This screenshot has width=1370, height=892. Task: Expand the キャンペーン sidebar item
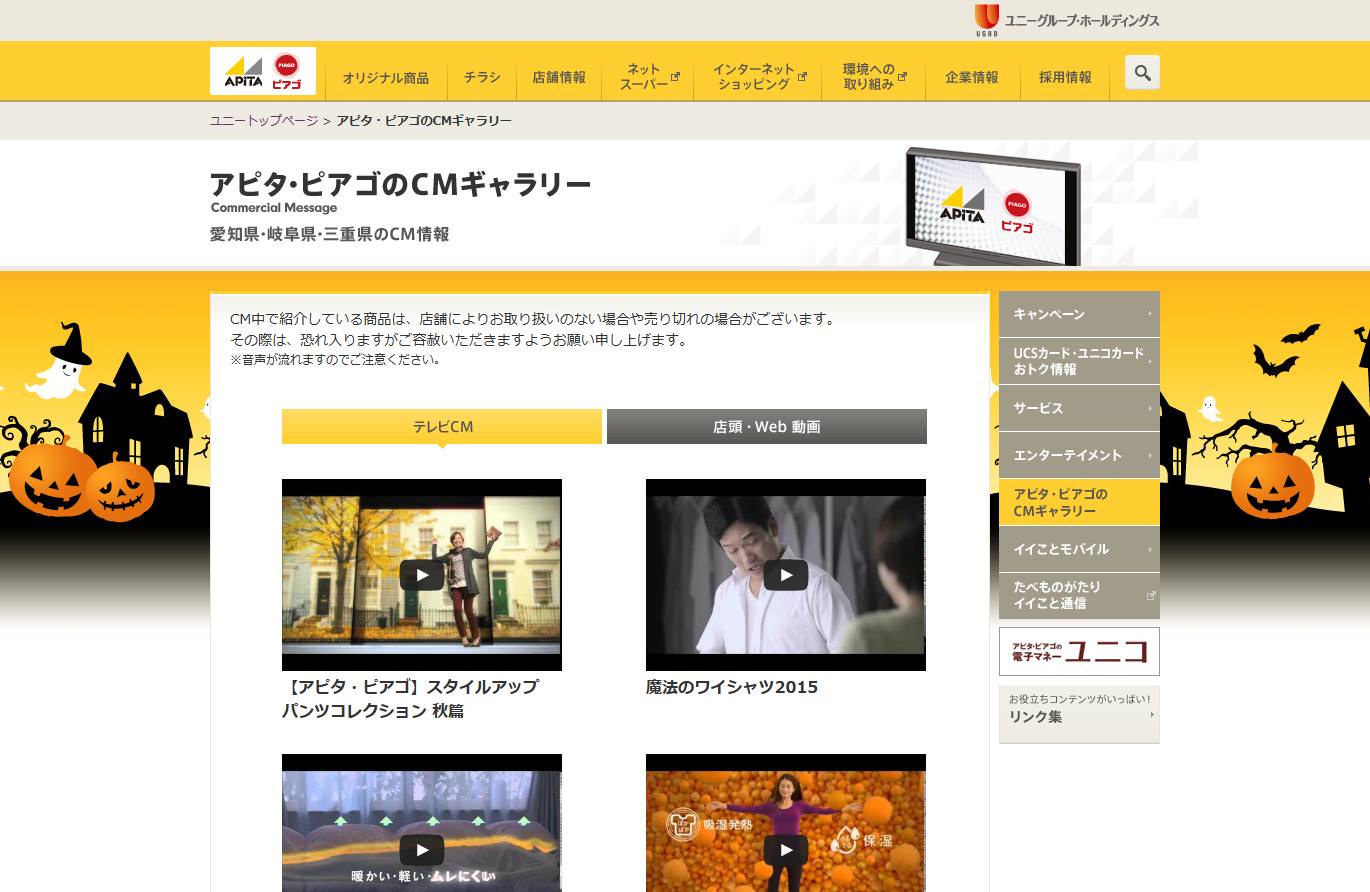pyautogui.click(x=1079, y=314)
